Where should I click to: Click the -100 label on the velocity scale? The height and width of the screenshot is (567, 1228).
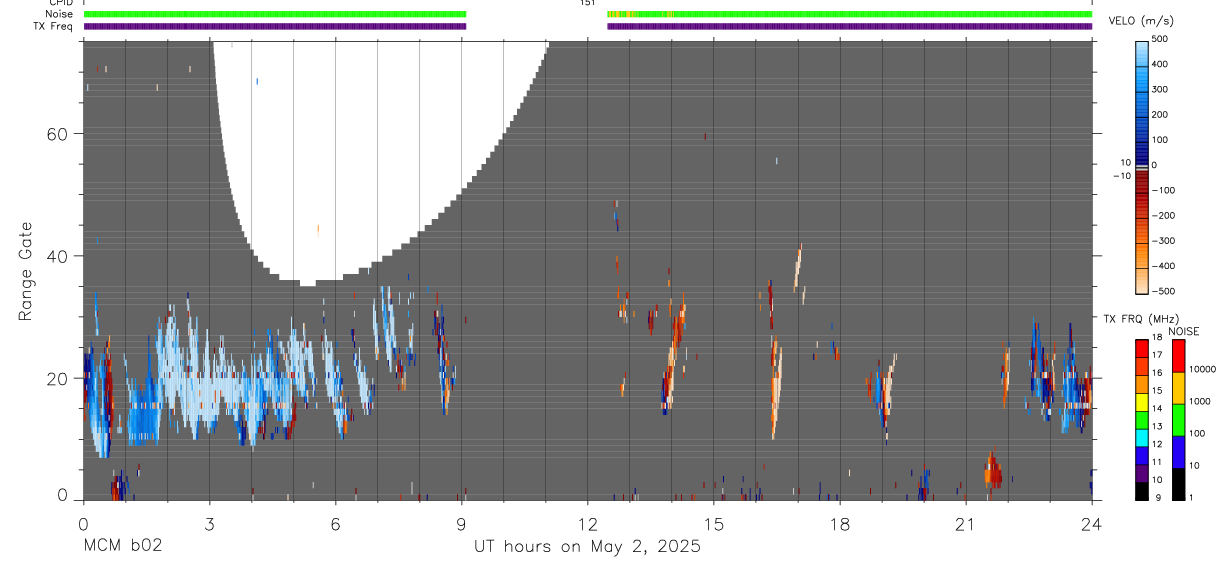pyautogui.click(x=1165, y=190)
